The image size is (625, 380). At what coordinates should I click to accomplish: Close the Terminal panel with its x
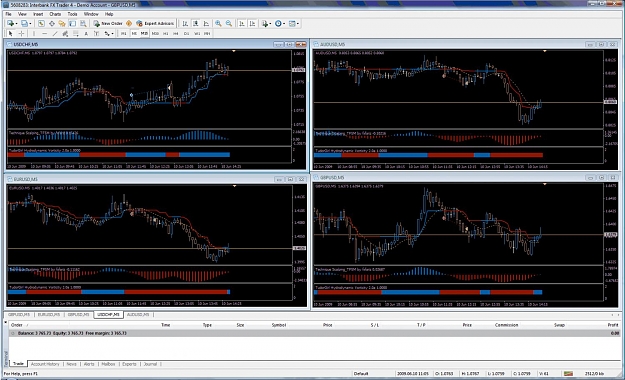point(6,322)
